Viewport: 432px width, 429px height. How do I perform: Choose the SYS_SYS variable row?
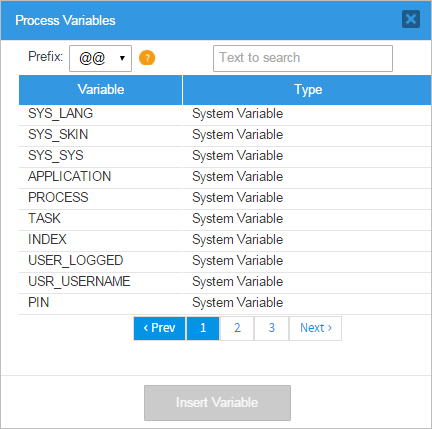click(x=225, y=156)
